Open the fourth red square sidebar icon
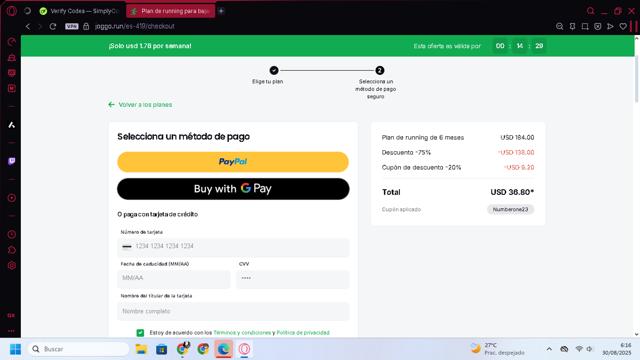 click(x=11, y=88)
